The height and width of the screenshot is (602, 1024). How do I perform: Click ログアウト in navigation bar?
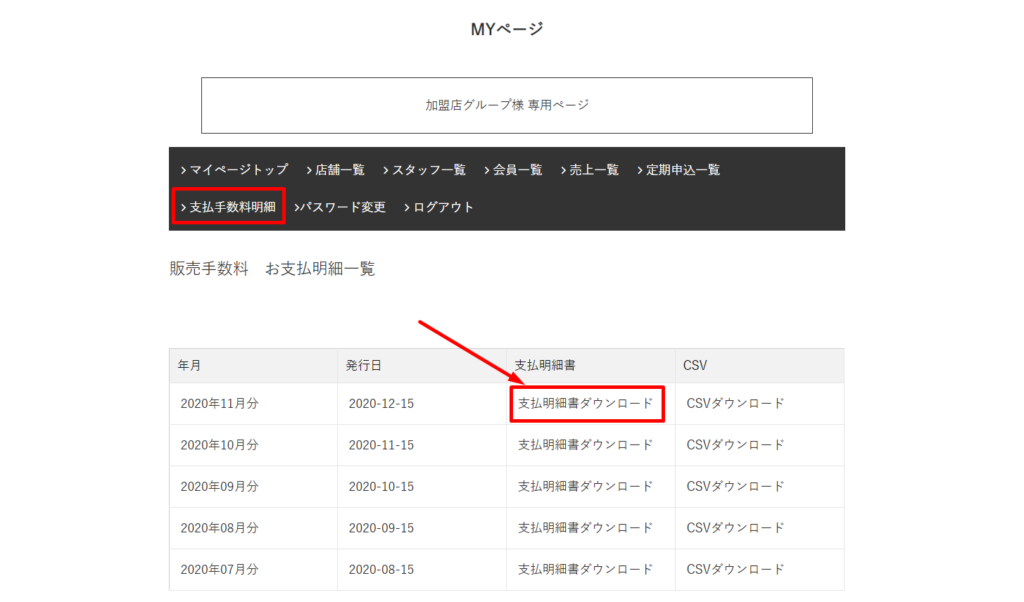tap(442, 207)
